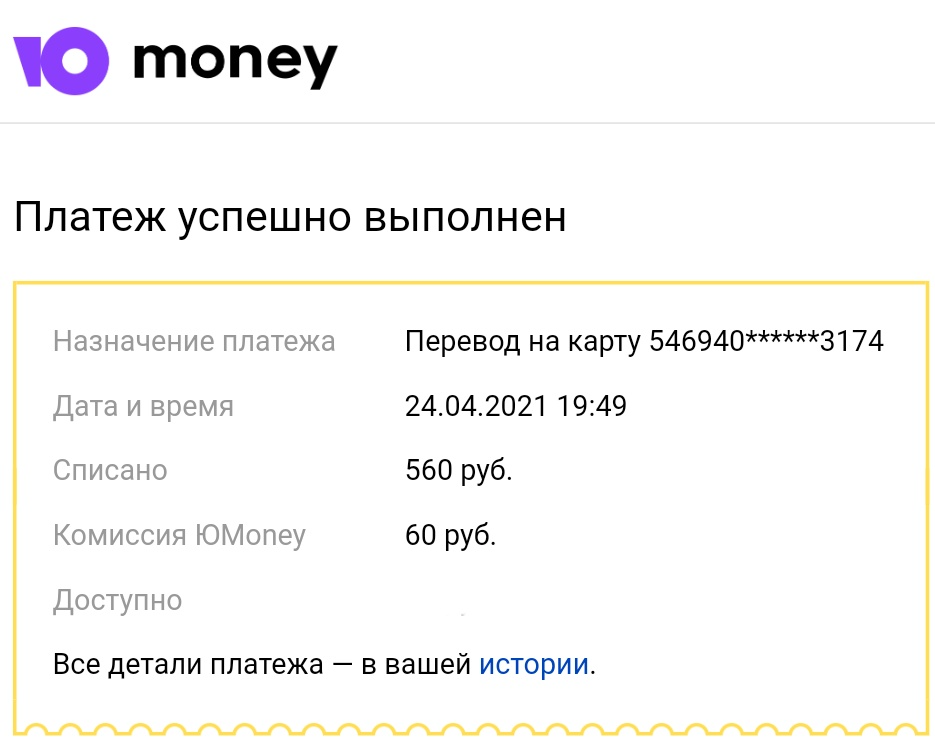Click the Все детали платежа text
Screen dimensions: 935x750
[188, 664]
